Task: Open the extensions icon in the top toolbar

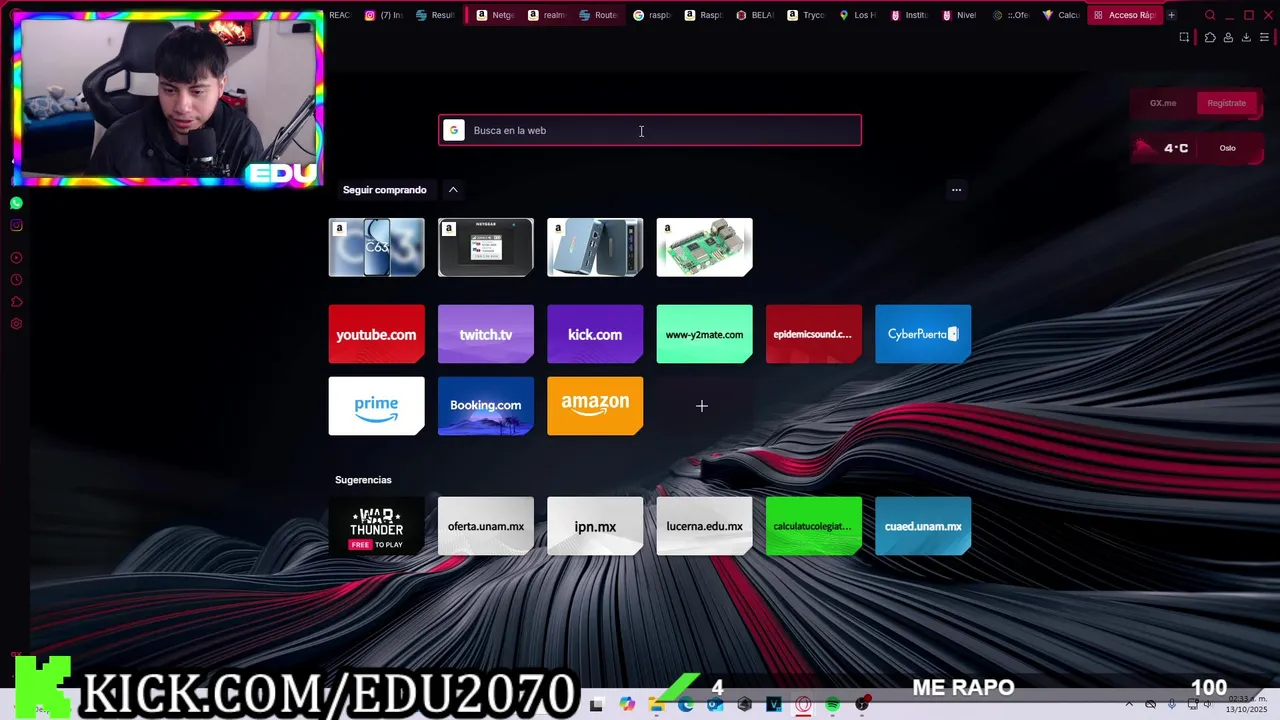Action: pyautogui.click(x=1210, y=37)
